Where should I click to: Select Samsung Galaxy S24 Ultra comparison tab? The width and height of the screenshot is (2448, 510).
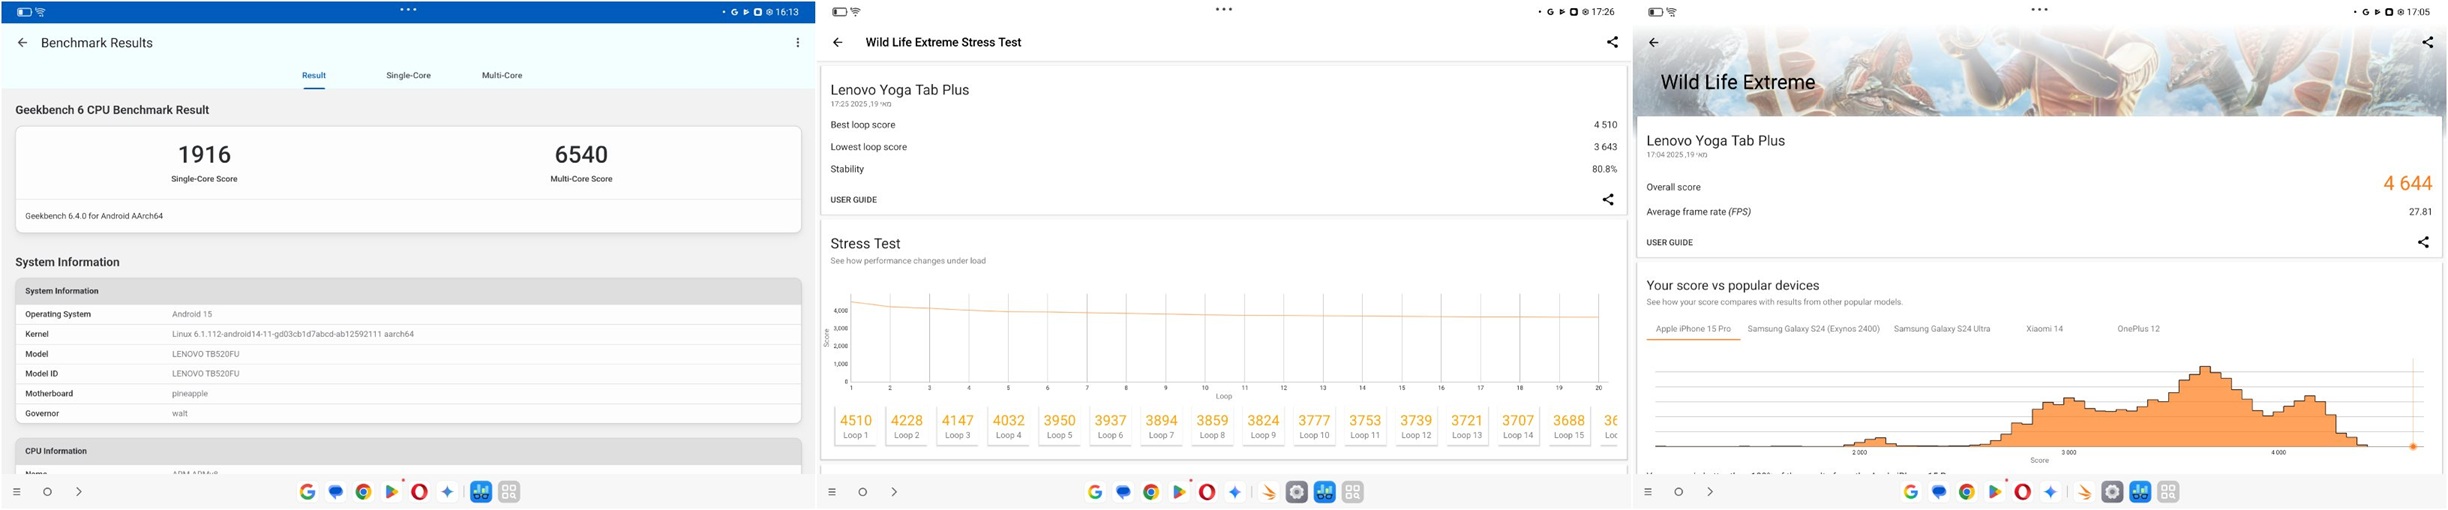pos(1941,329)
